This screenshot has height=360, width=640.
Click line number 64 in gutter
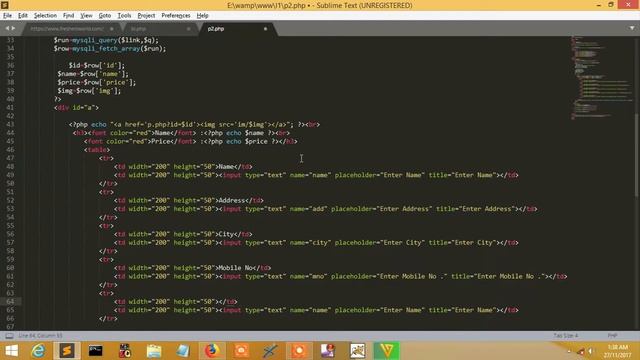(x=10, y=301)
